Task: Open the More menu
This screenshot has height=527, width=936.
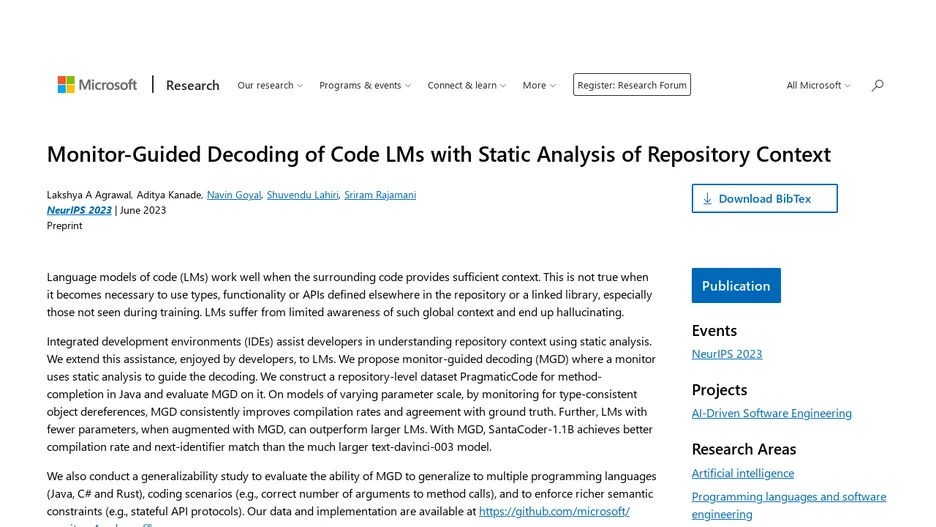Action: click(x=539, y=85)
